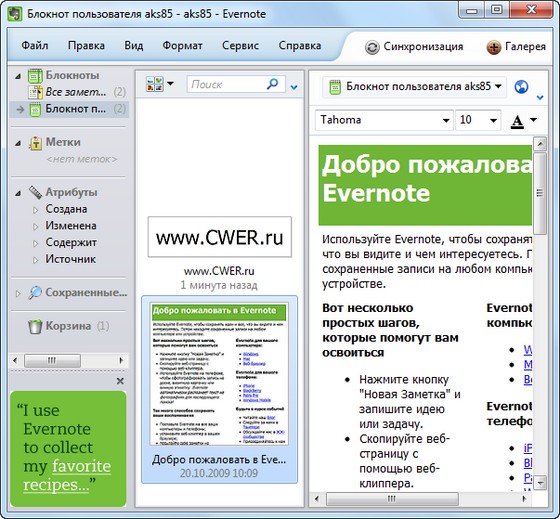
Task: Click the 20.10.2009 10:09 note date
Action: 219,473
